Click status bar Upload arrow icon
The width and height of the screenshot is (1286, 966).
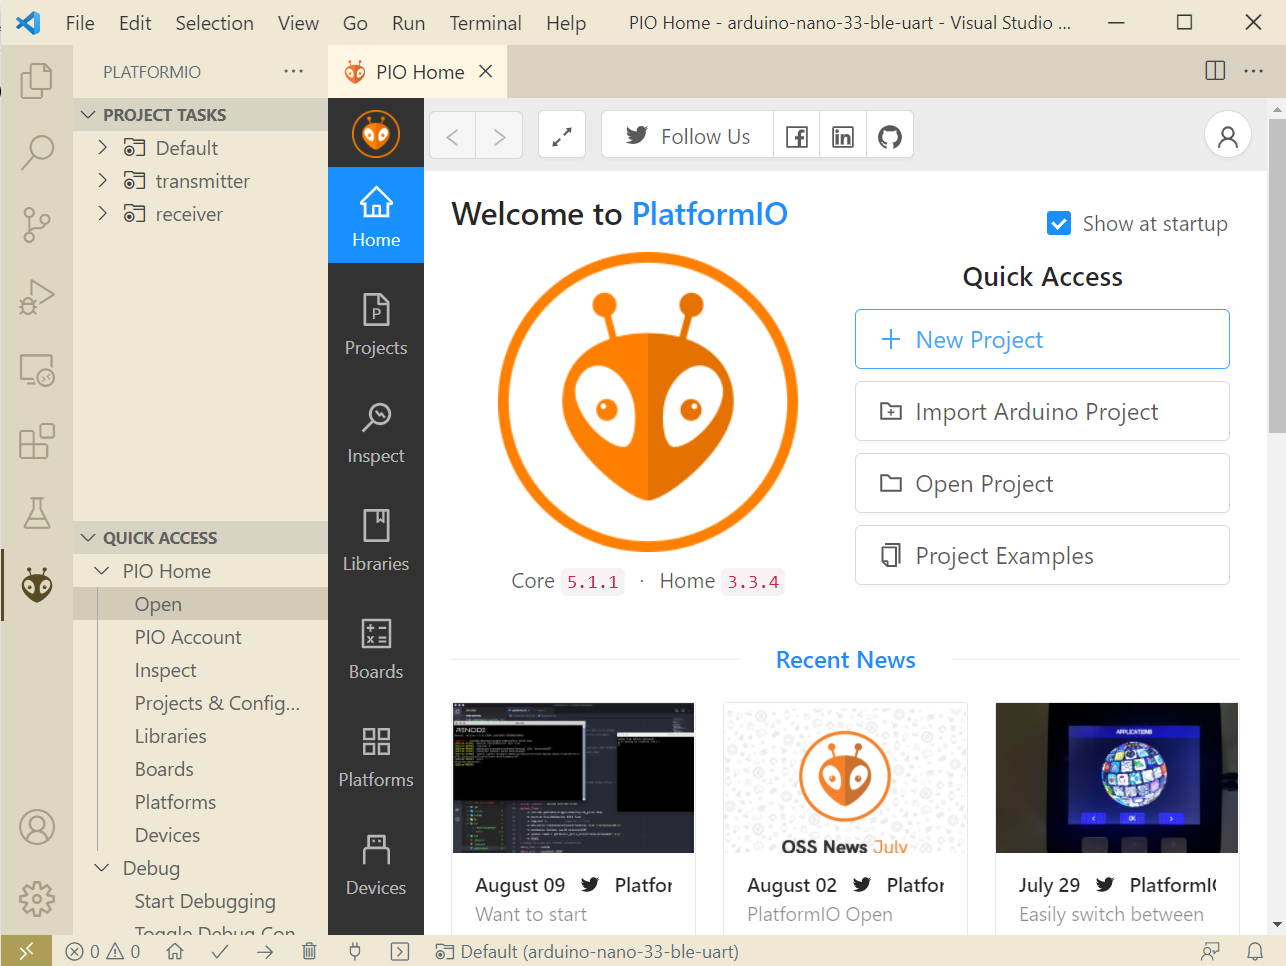[265, 951]
